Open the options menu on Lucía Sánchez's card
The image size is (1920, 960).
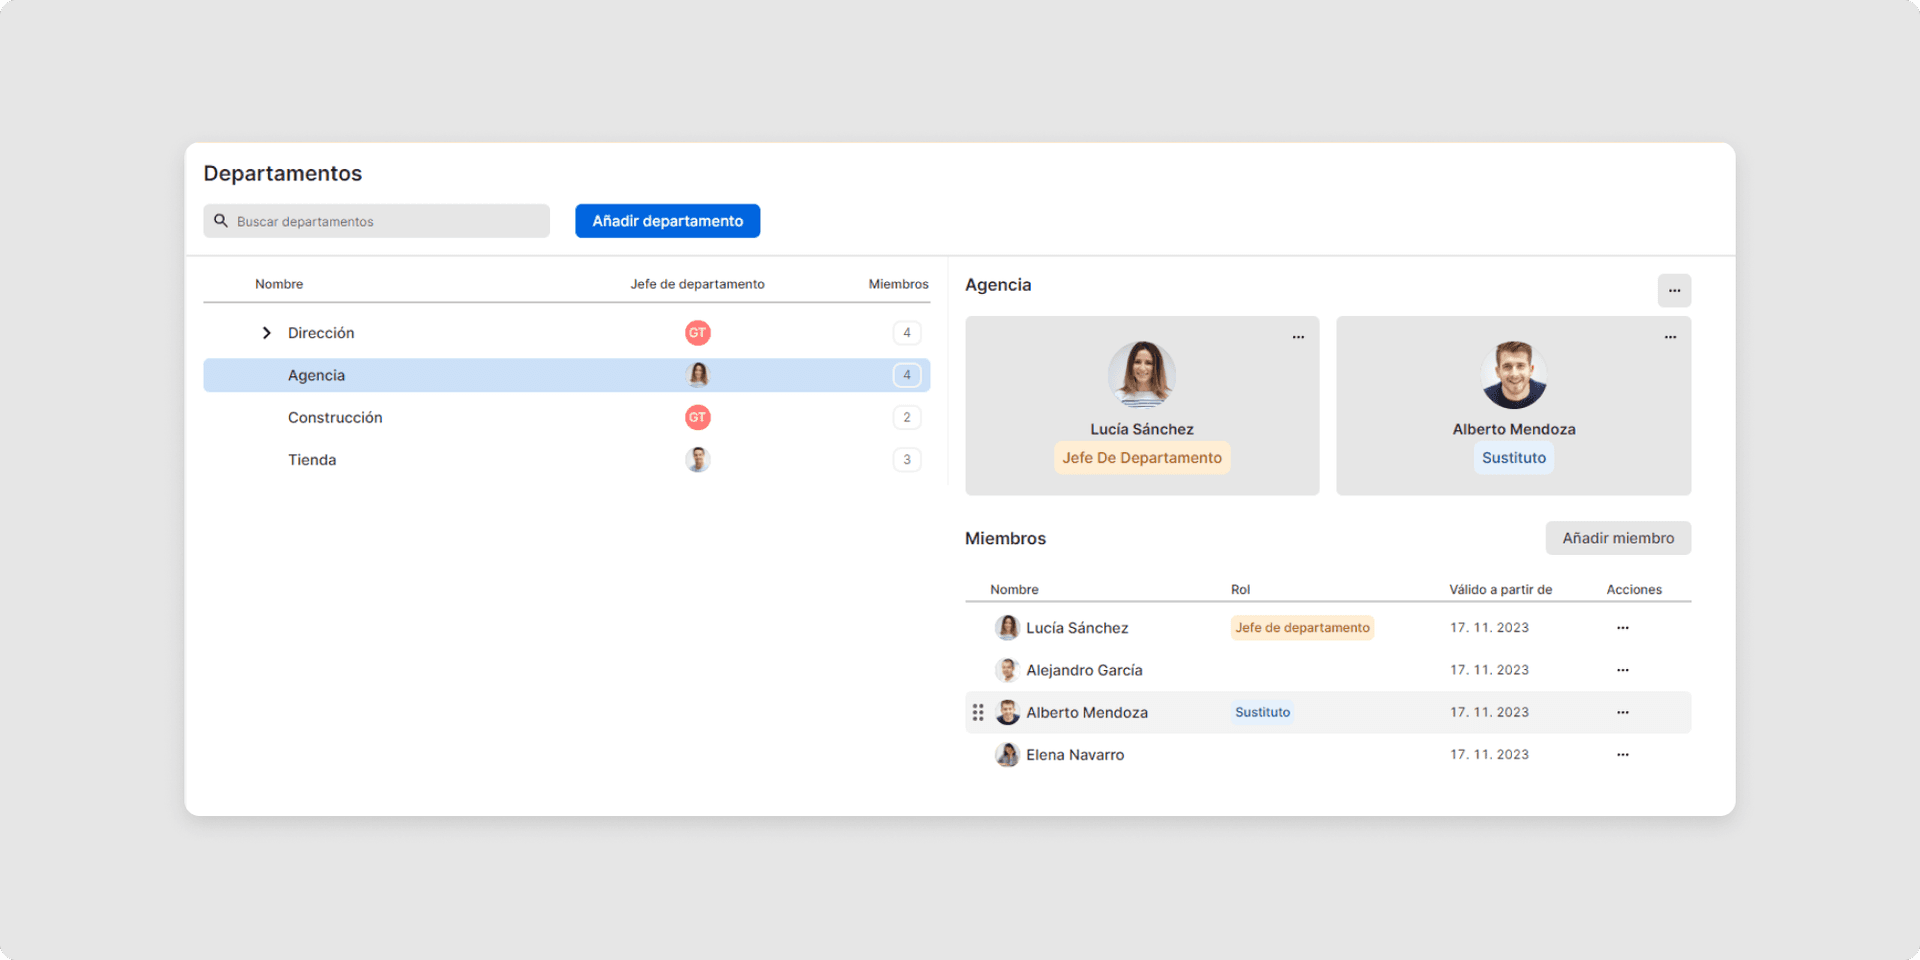(1298, 337)
